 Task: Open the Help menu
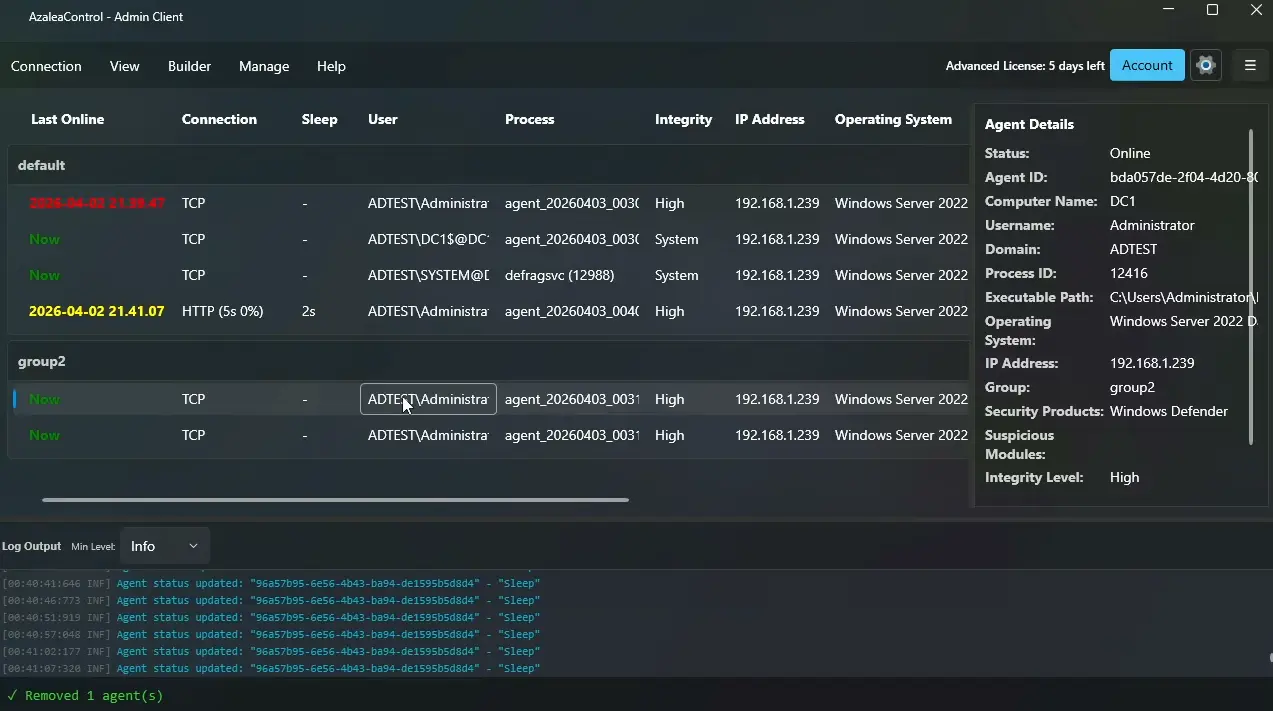coord(331,66)
